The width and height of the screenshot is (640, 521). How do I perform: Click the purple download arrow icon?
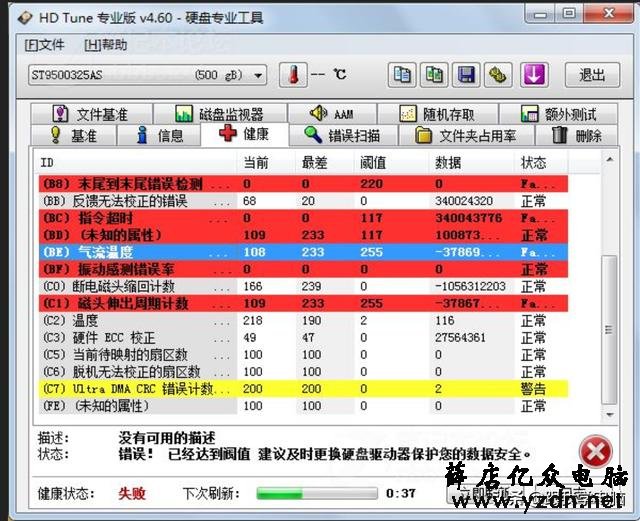point(534,75)
